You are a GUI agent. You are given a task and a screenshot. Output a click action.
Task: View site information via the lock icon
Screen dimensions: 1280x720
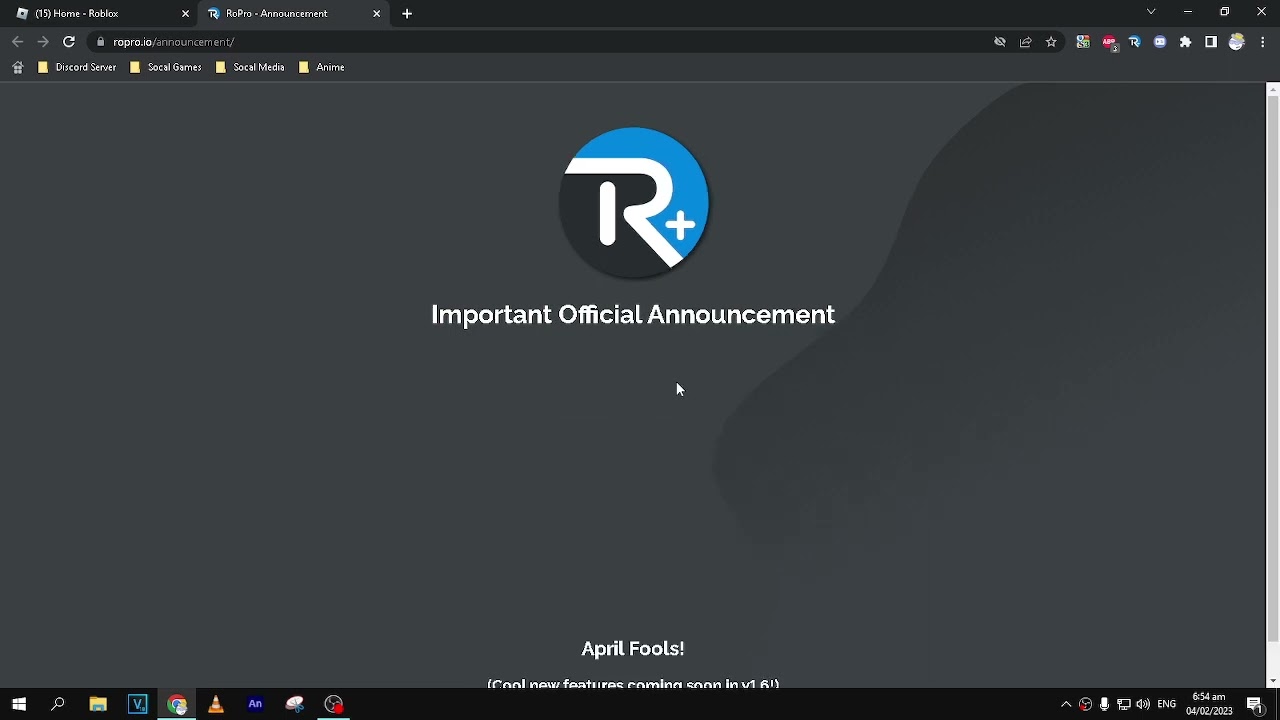(x=100, y=42)
